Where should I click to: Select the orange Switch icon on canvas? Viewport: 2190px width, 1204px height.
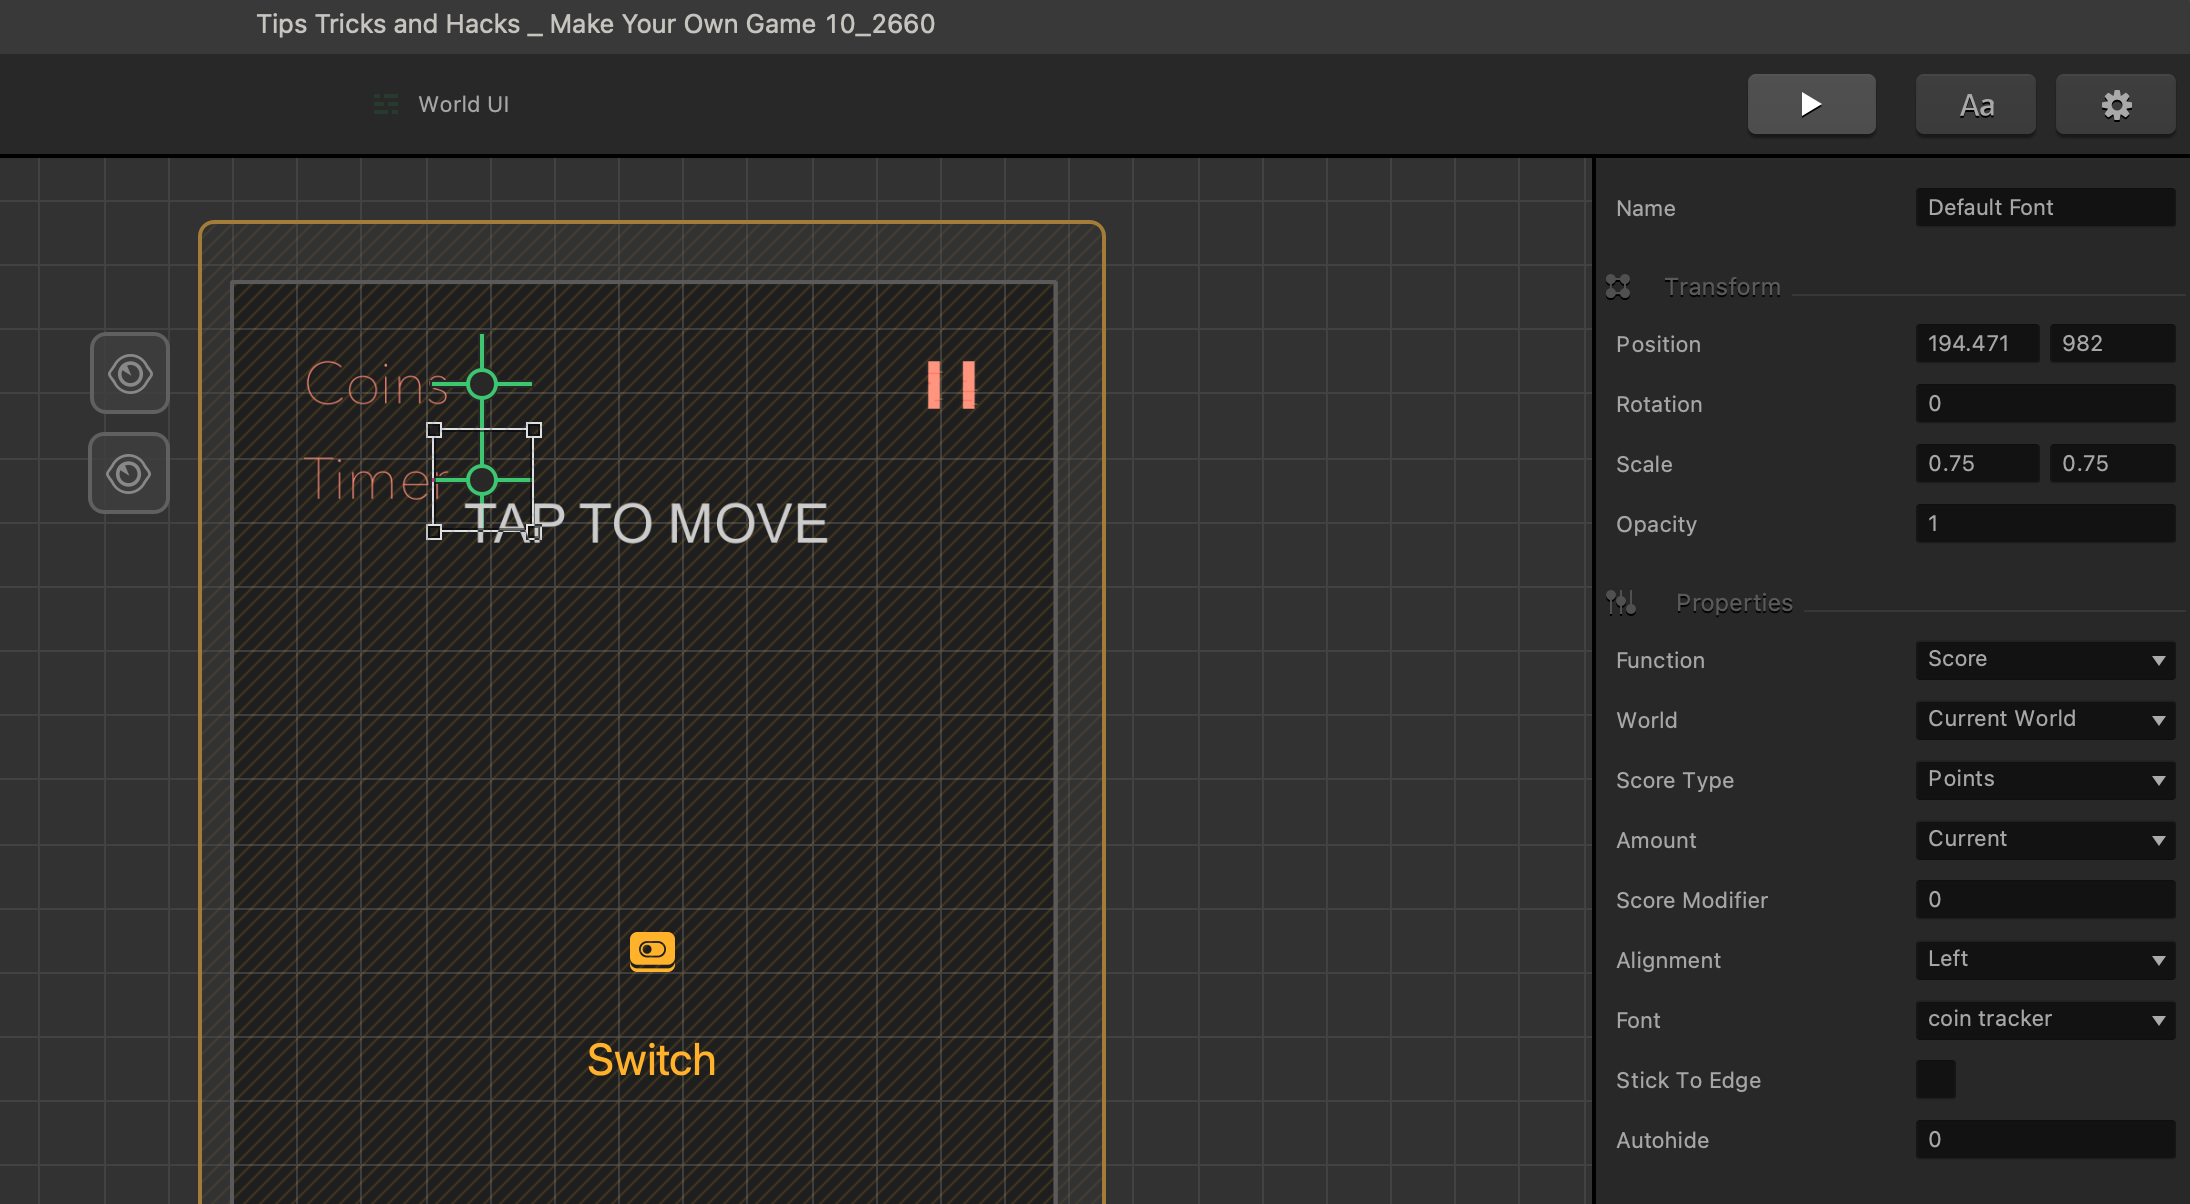click(x=652, y=950)
